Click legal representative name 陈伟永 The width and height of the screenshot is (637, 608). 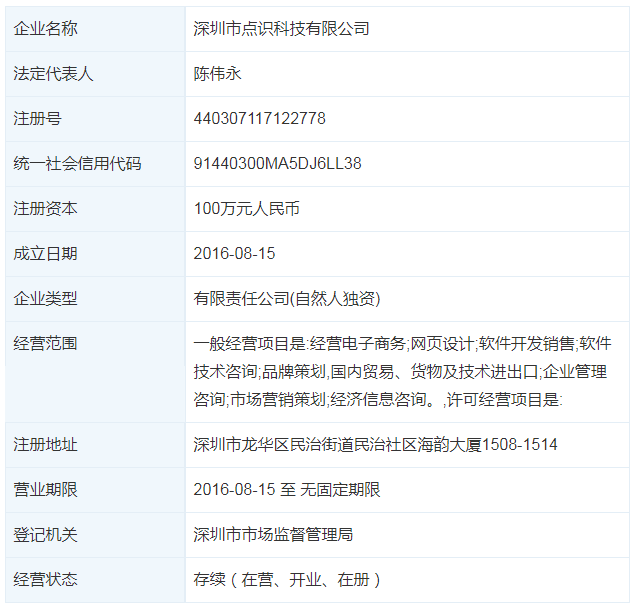click(217, 74)
